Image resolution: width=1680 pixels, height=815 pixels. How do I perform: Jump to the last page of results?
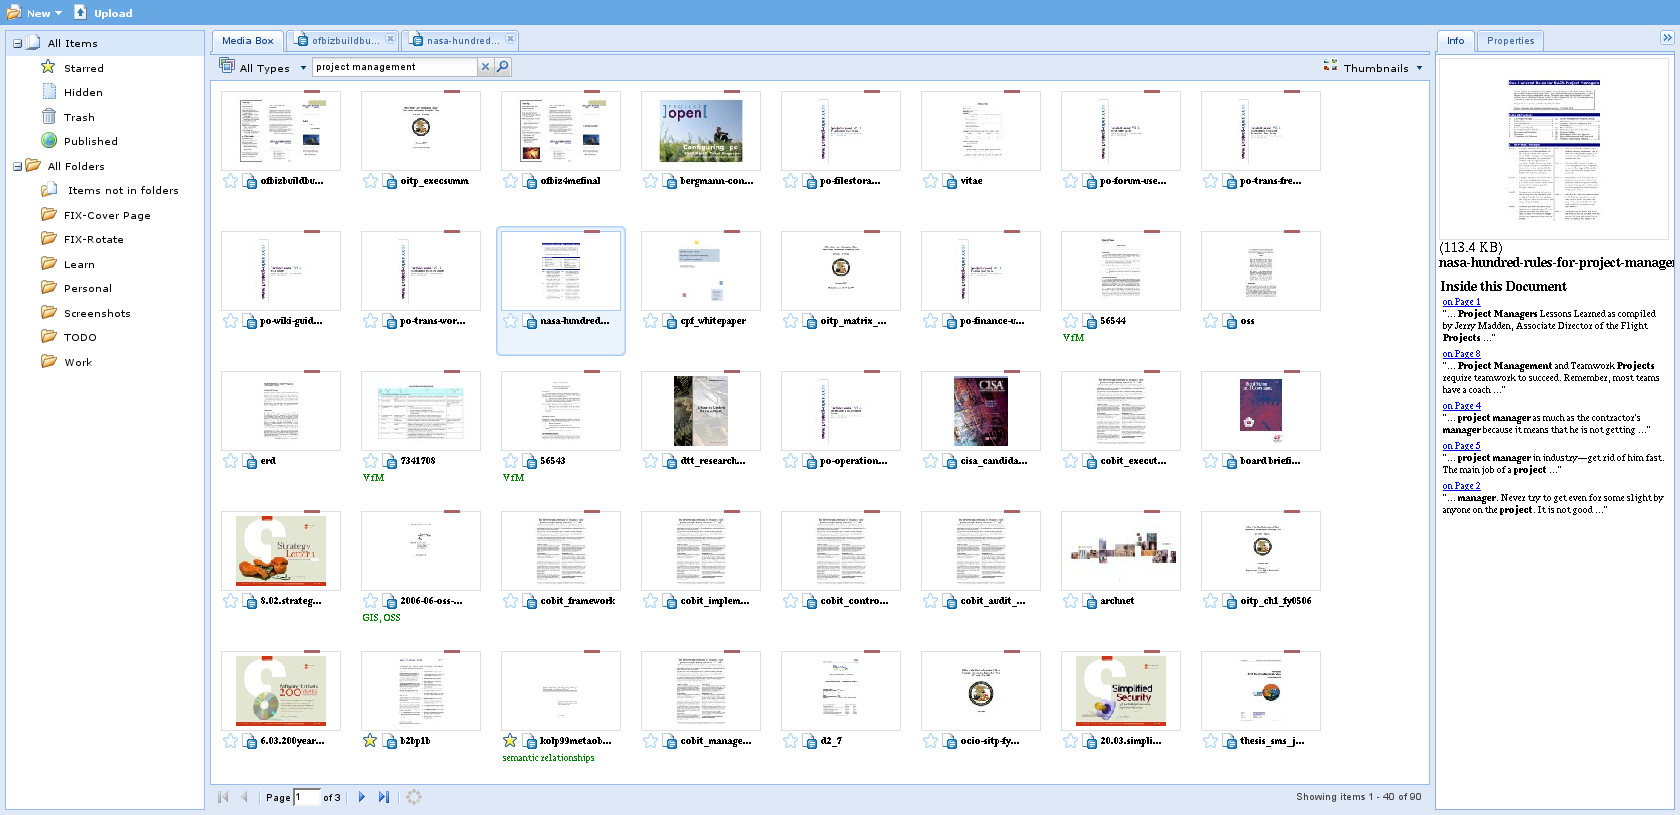384,797
